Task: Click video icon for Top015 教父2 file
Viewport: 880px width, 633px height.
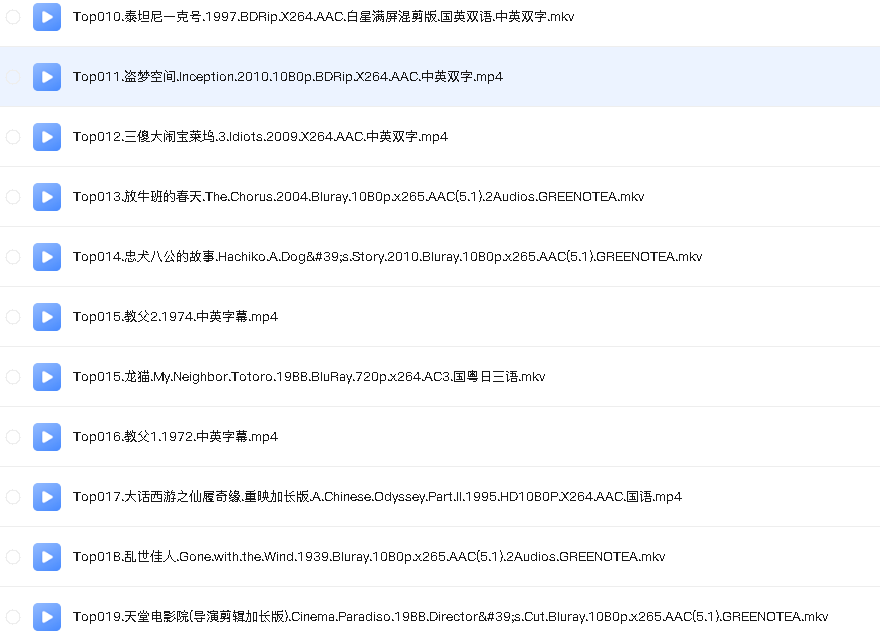Action: [x=47, y=317]
